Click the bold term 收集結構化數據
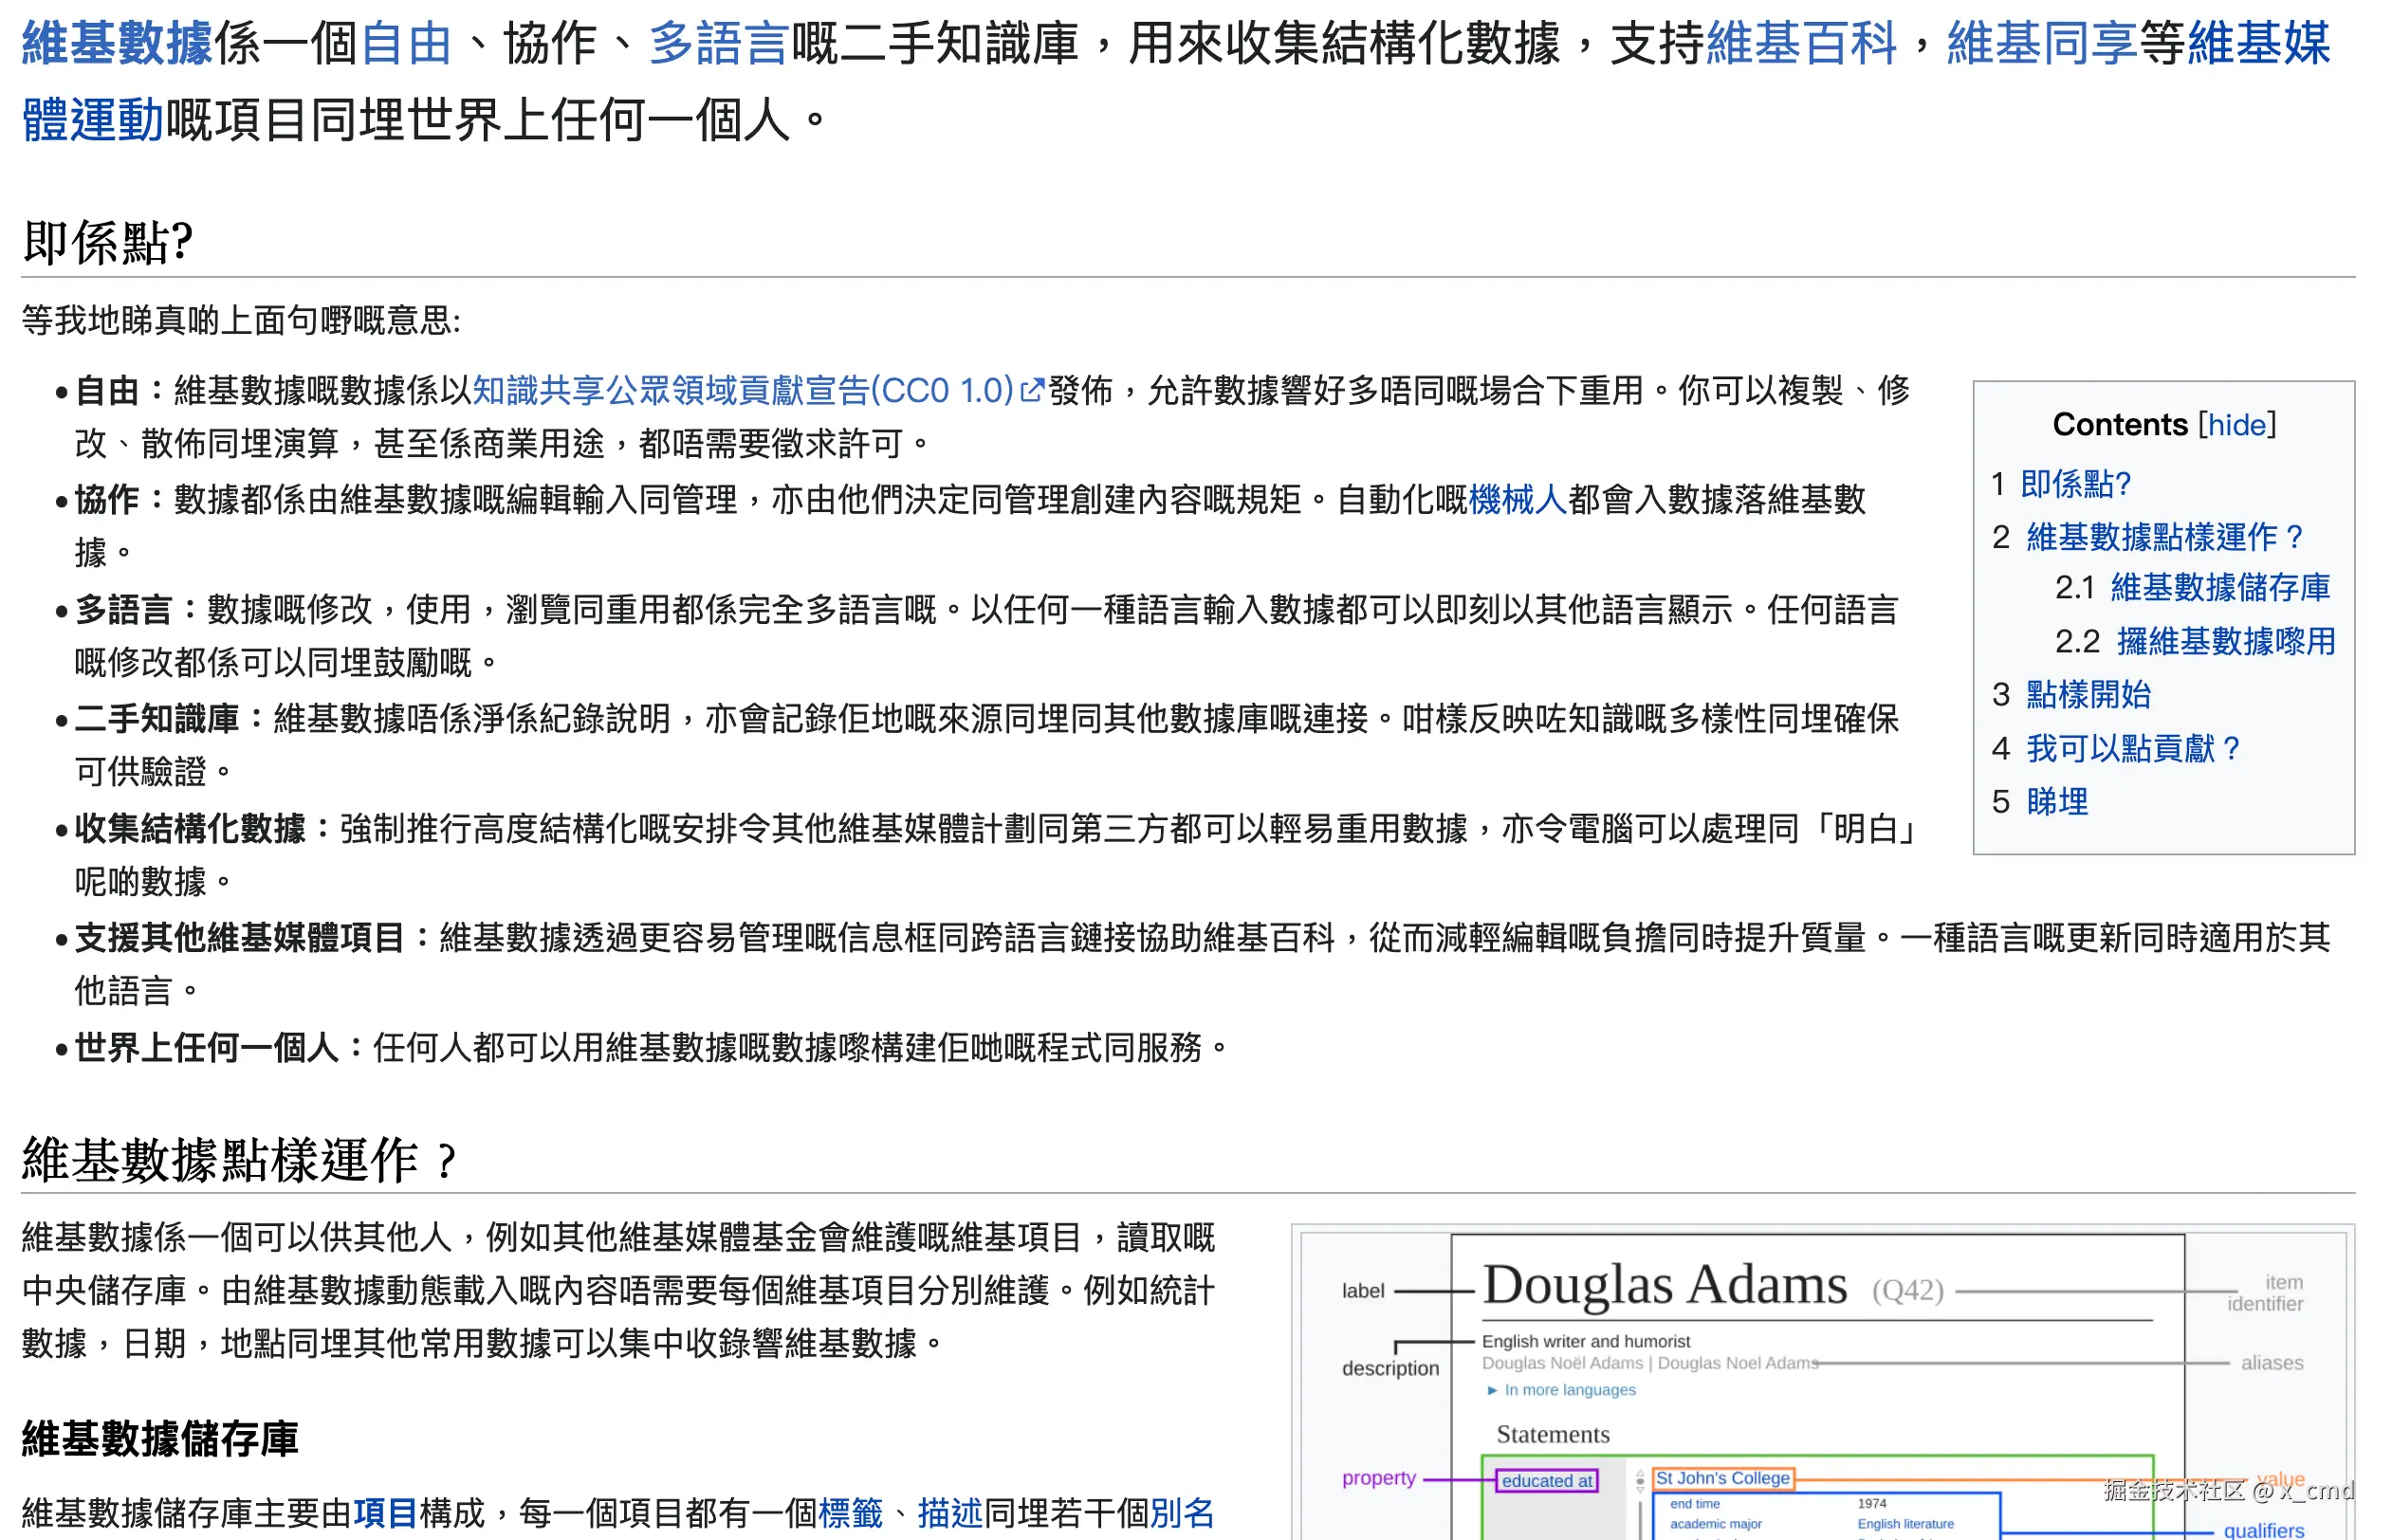This screenshot has height=1540, width=2392. [x=190, y=828]
